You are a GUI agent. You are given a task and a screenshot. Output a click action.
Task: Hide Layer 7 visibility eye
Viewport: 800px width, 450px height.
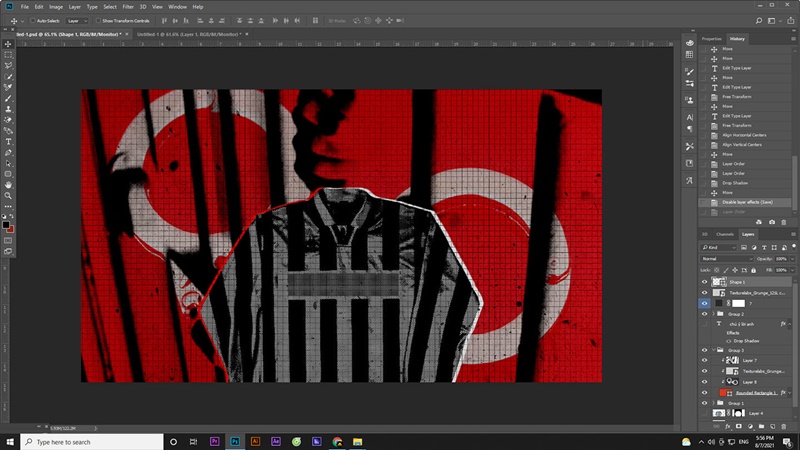coord(705,360)
